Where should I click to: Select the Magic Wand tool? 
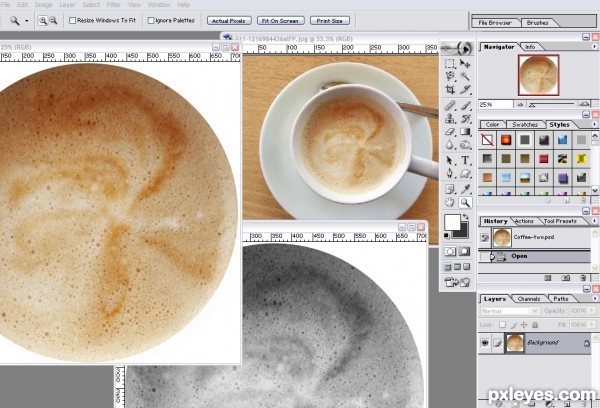(465, 76)
